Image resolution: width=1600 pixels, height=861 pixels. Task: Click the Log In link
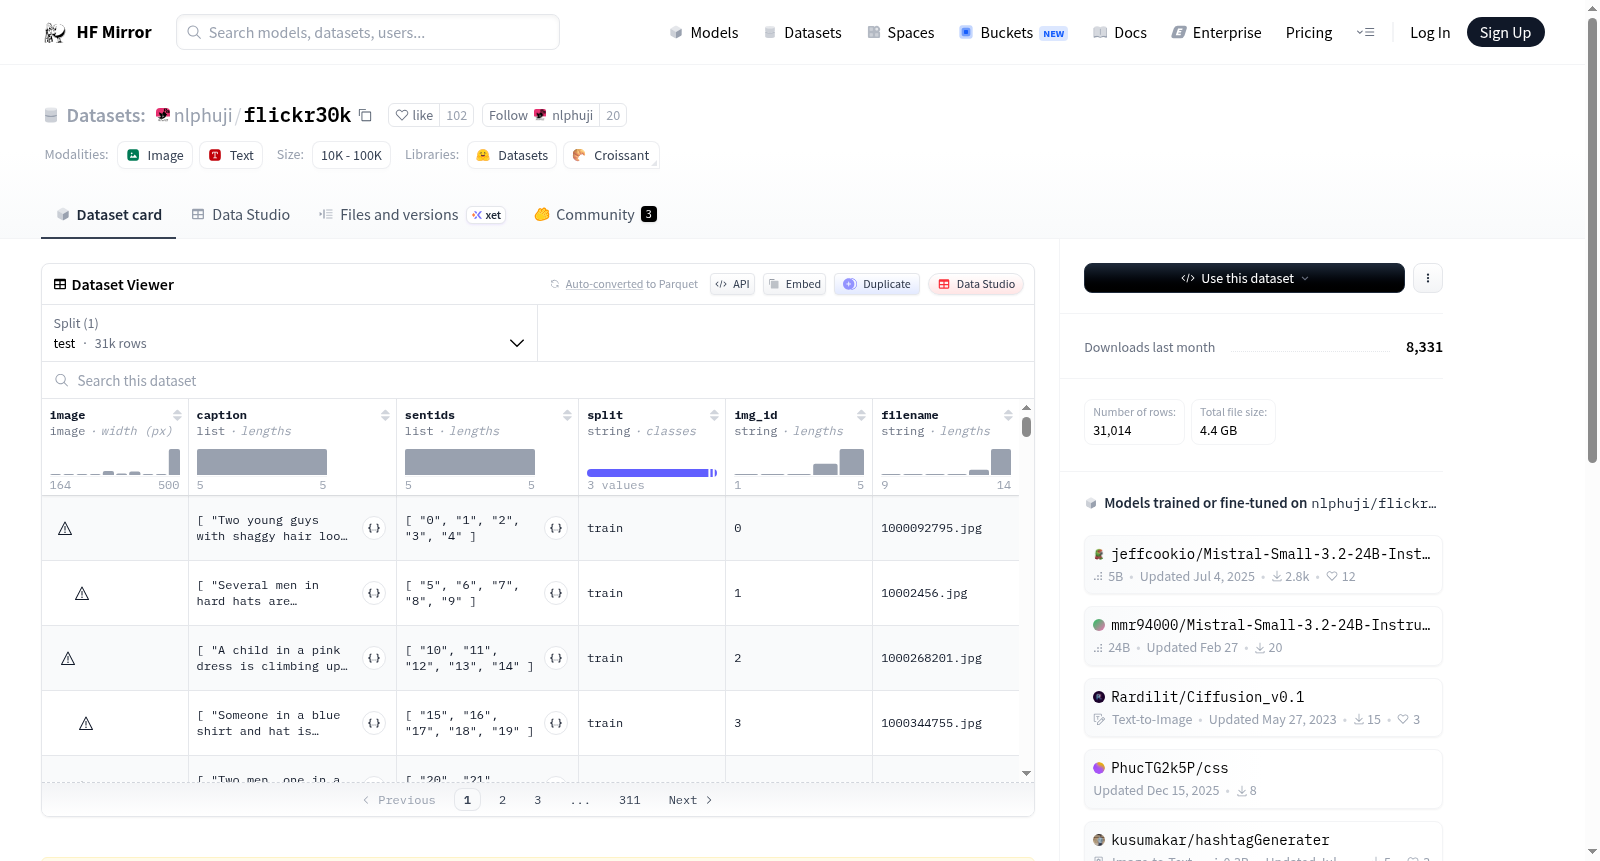click(1430, 33)
